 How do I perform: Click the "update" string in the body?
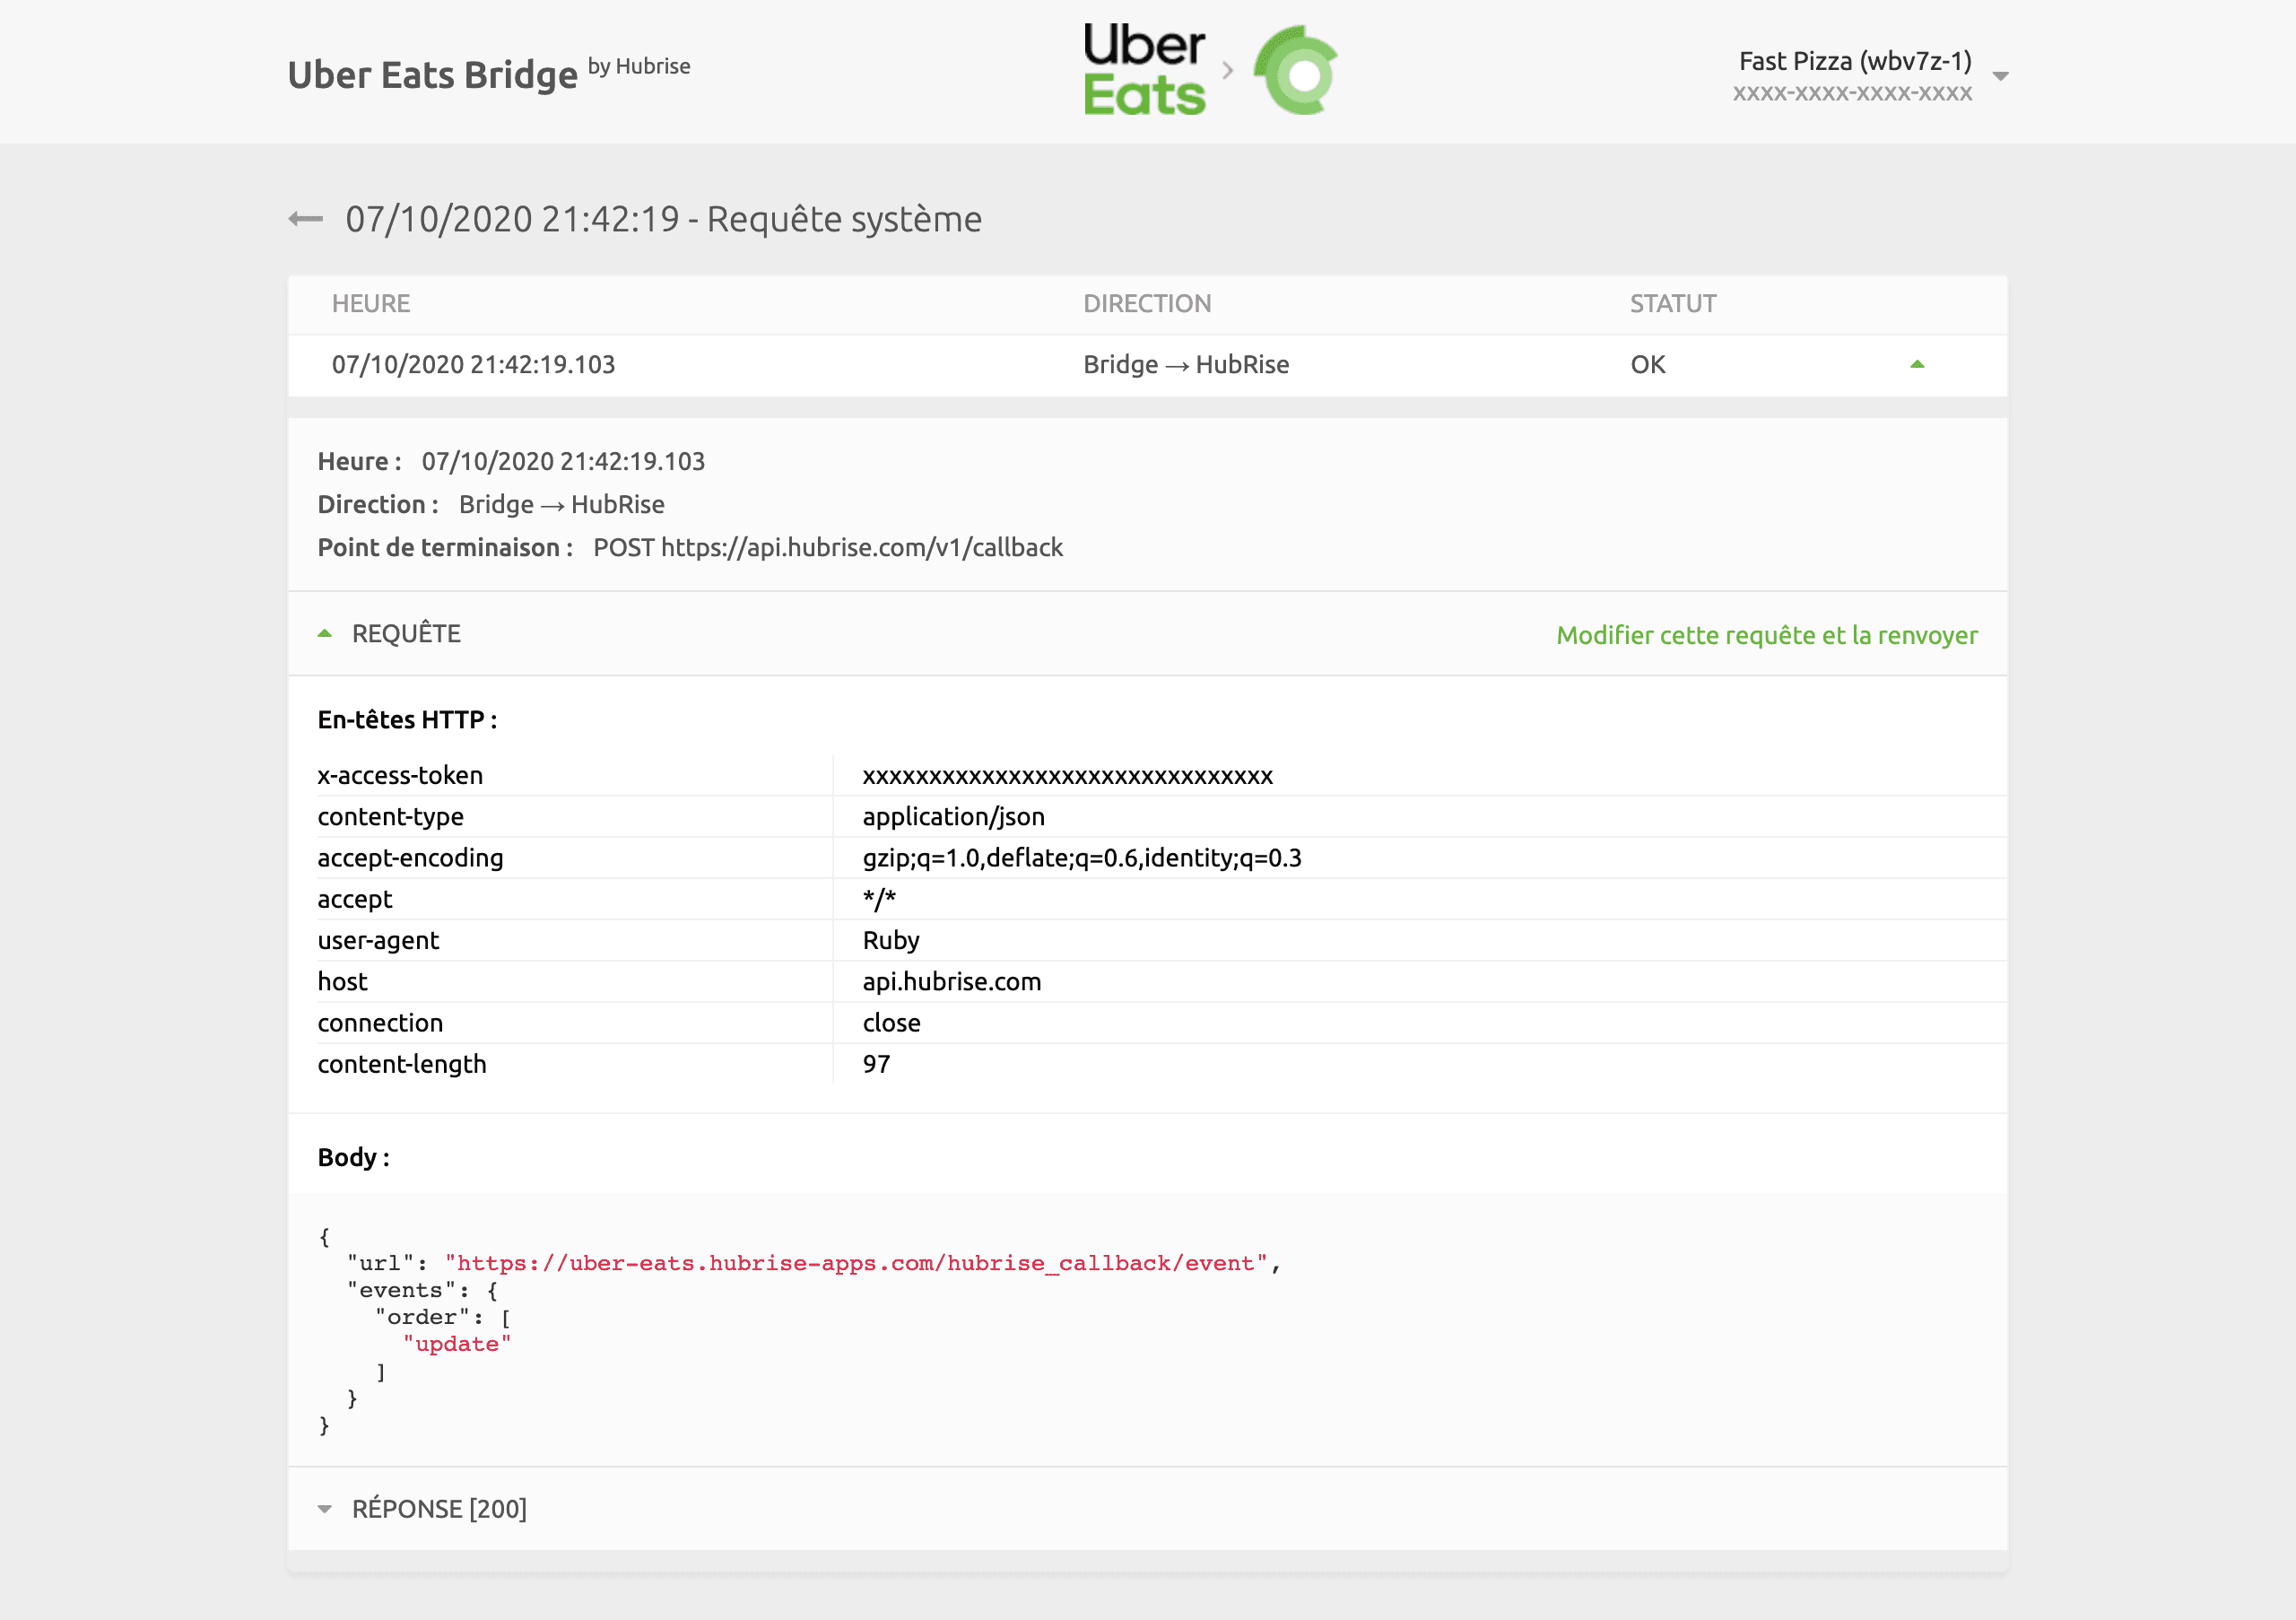pyautogui.click(x=457, y=1345)
